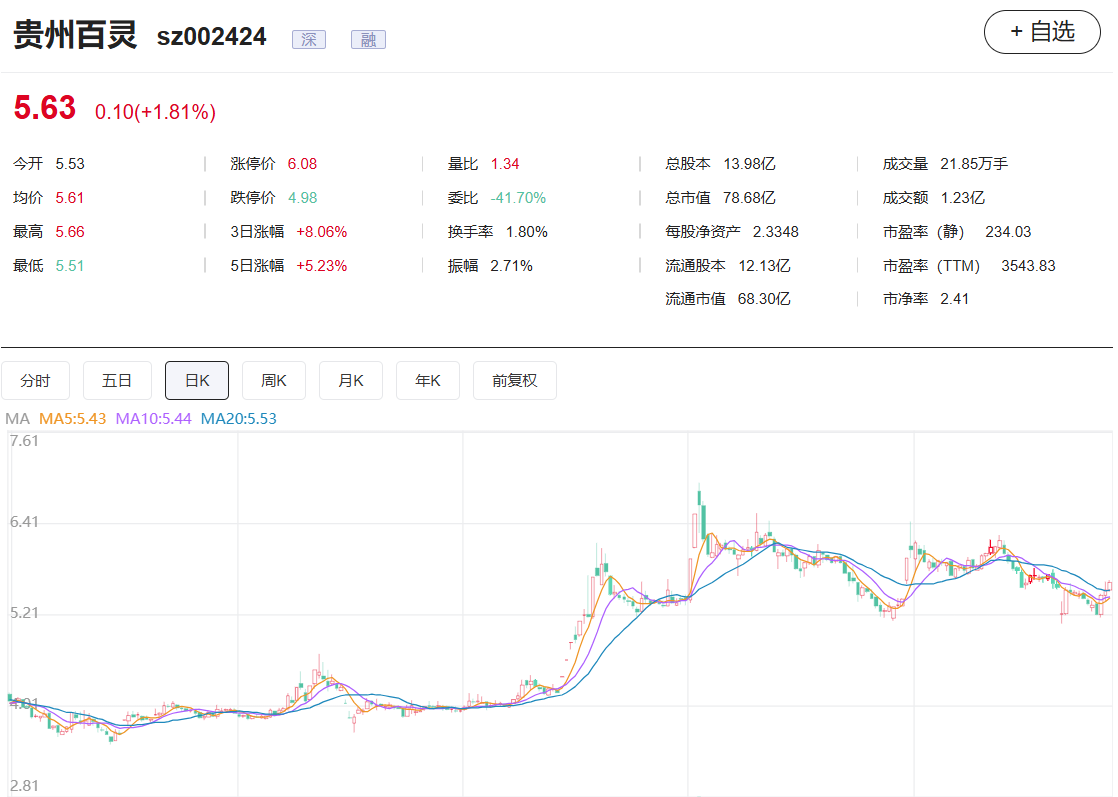
Task: Click the 深 exchange badge icon
Action: coord(309,39)
